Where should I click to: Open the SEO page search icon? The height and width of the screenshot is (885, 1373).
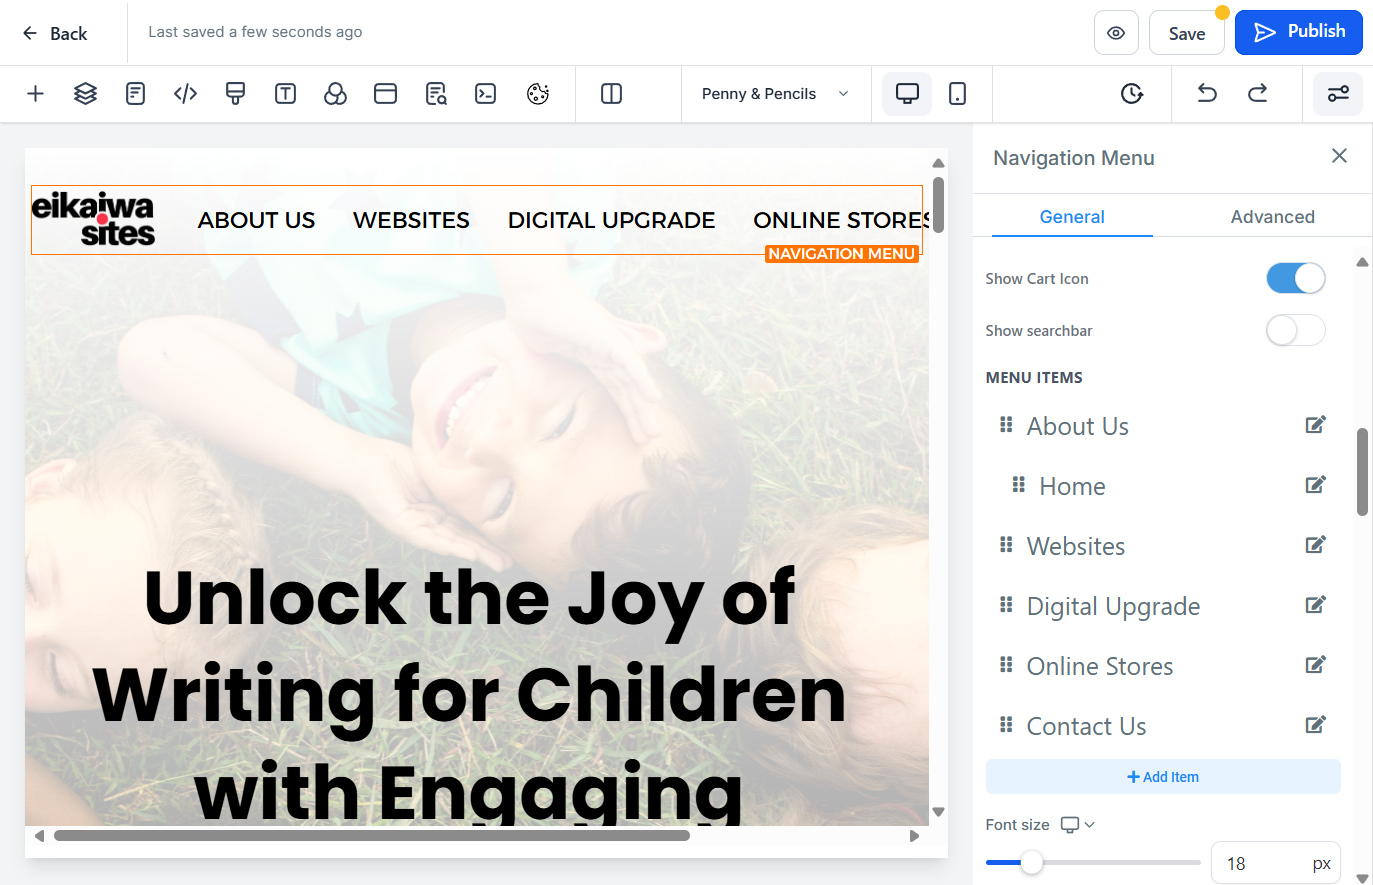coord(436,94)
